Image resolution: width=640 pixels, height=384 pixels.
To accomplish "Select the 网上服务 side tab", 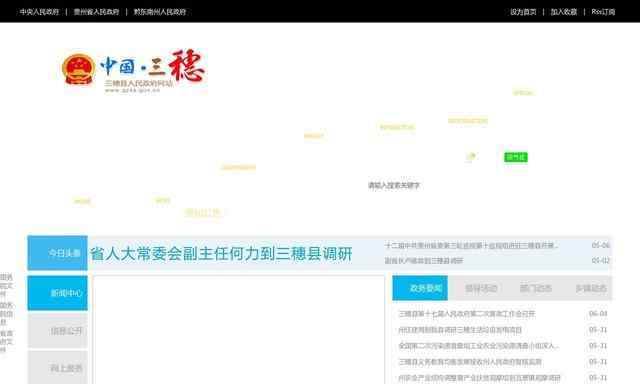I will (x=58, y=368).
